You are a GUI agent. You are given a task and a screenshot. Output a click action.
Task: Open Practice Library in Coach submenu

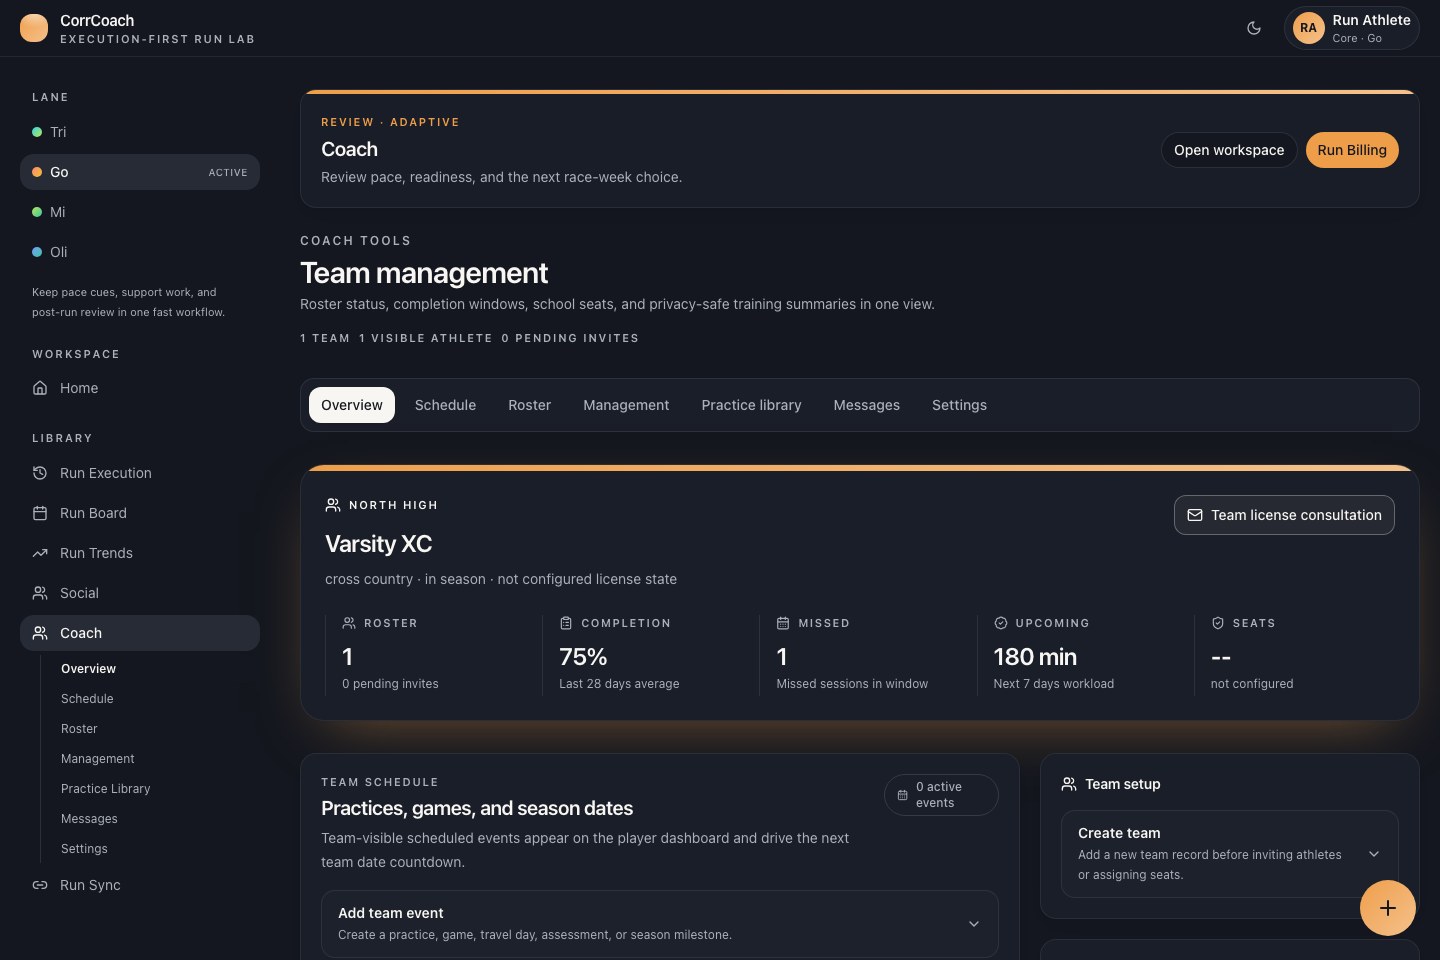click(105, 789)
